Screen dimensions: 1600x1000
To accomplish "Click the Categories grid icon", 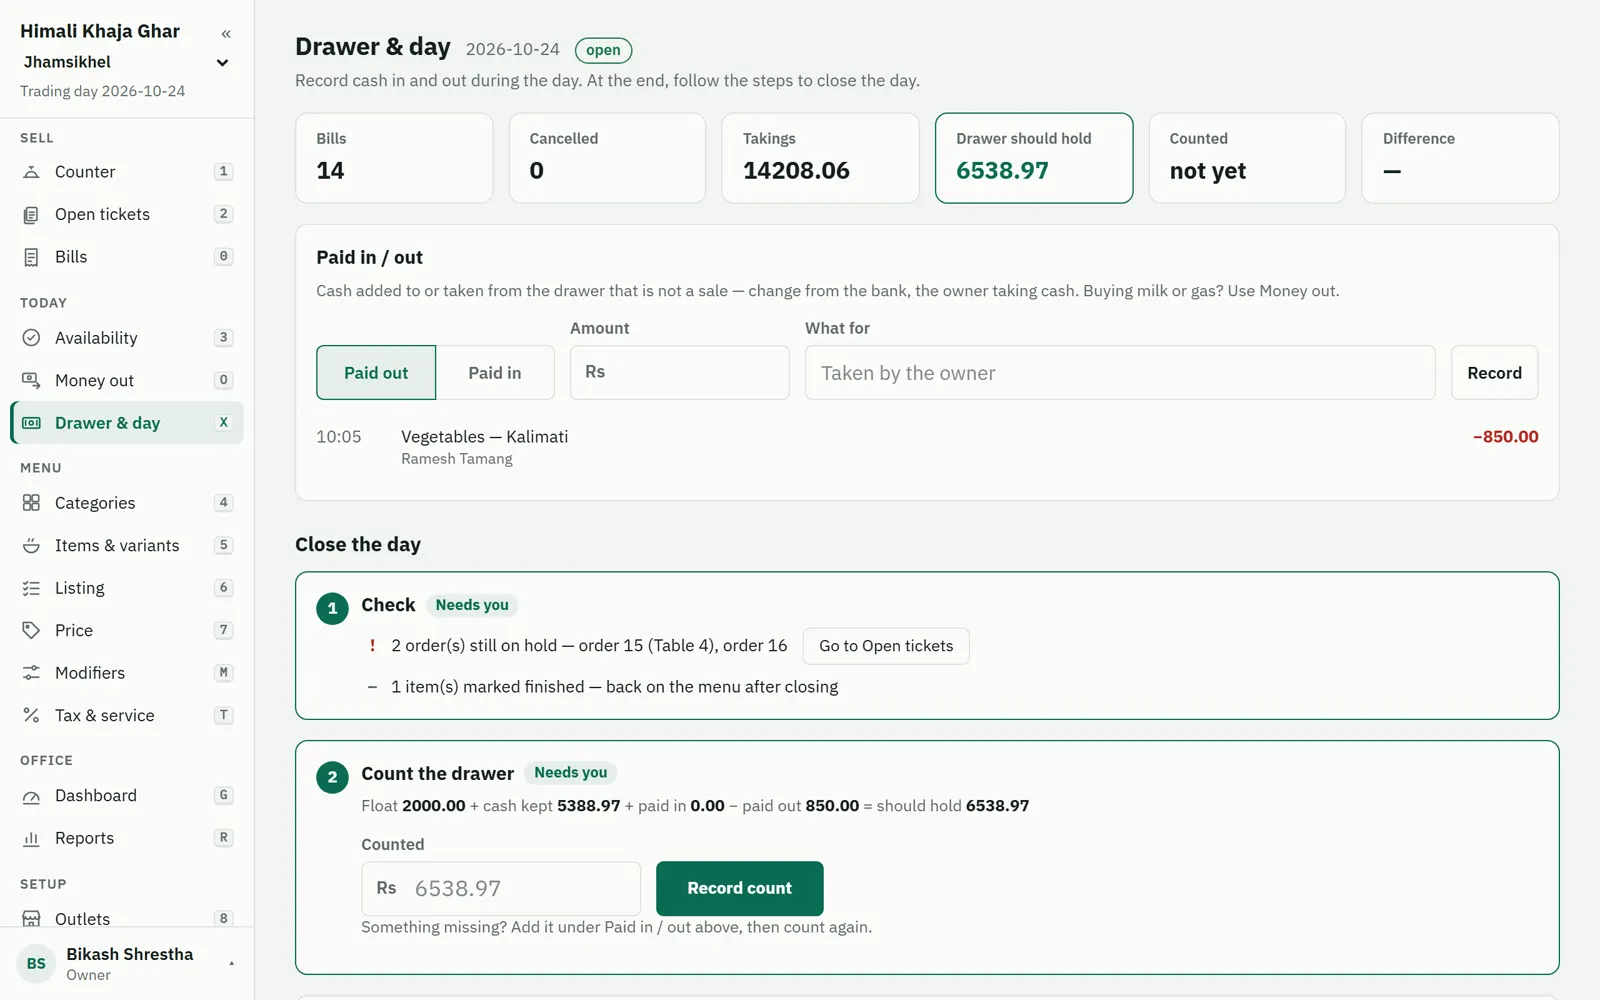I will tap(31, 503).
